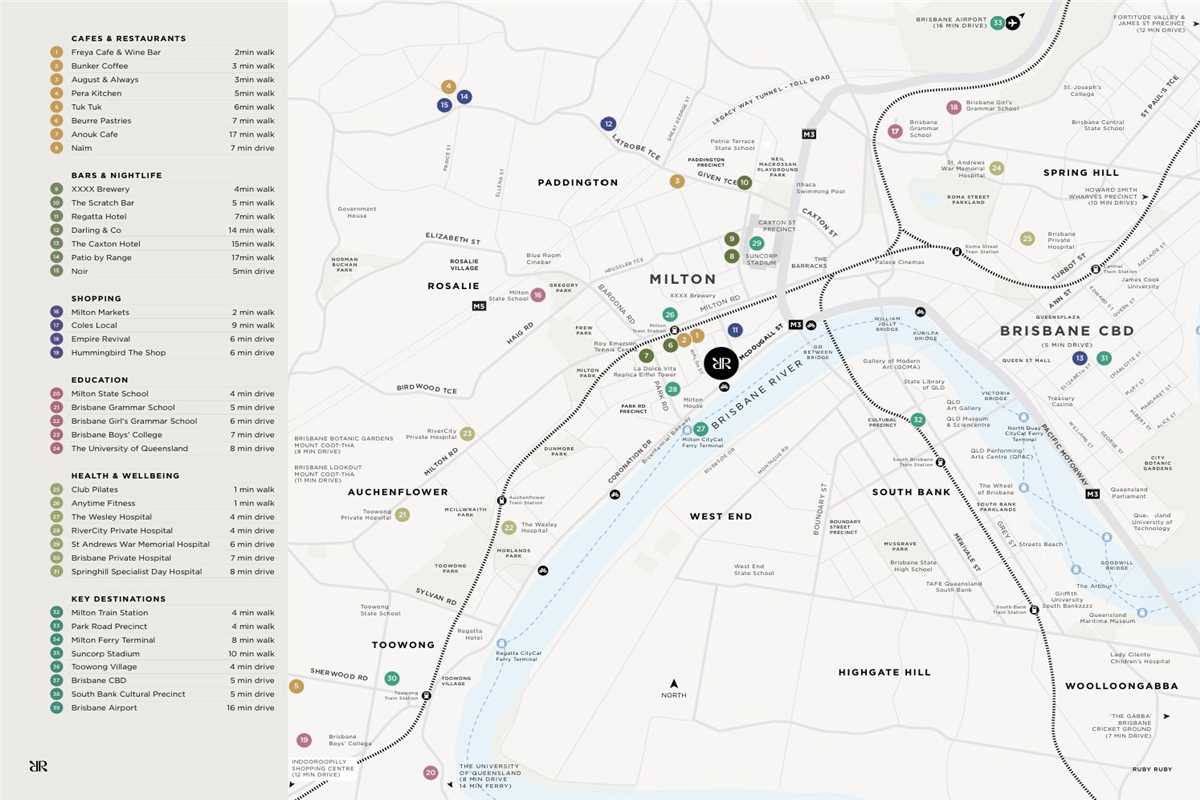Viewport: 1200px width, 800px height.
Task: Click map marker 28 near Milton House
Action: (x=673, y=389)
